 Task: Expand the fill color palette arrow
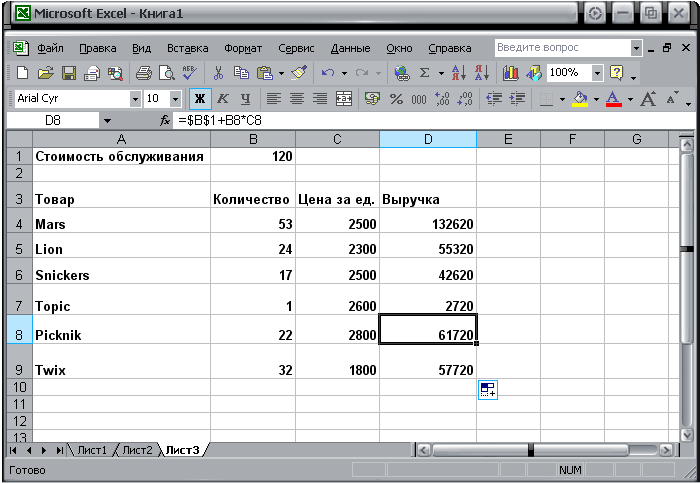(596, 99)
